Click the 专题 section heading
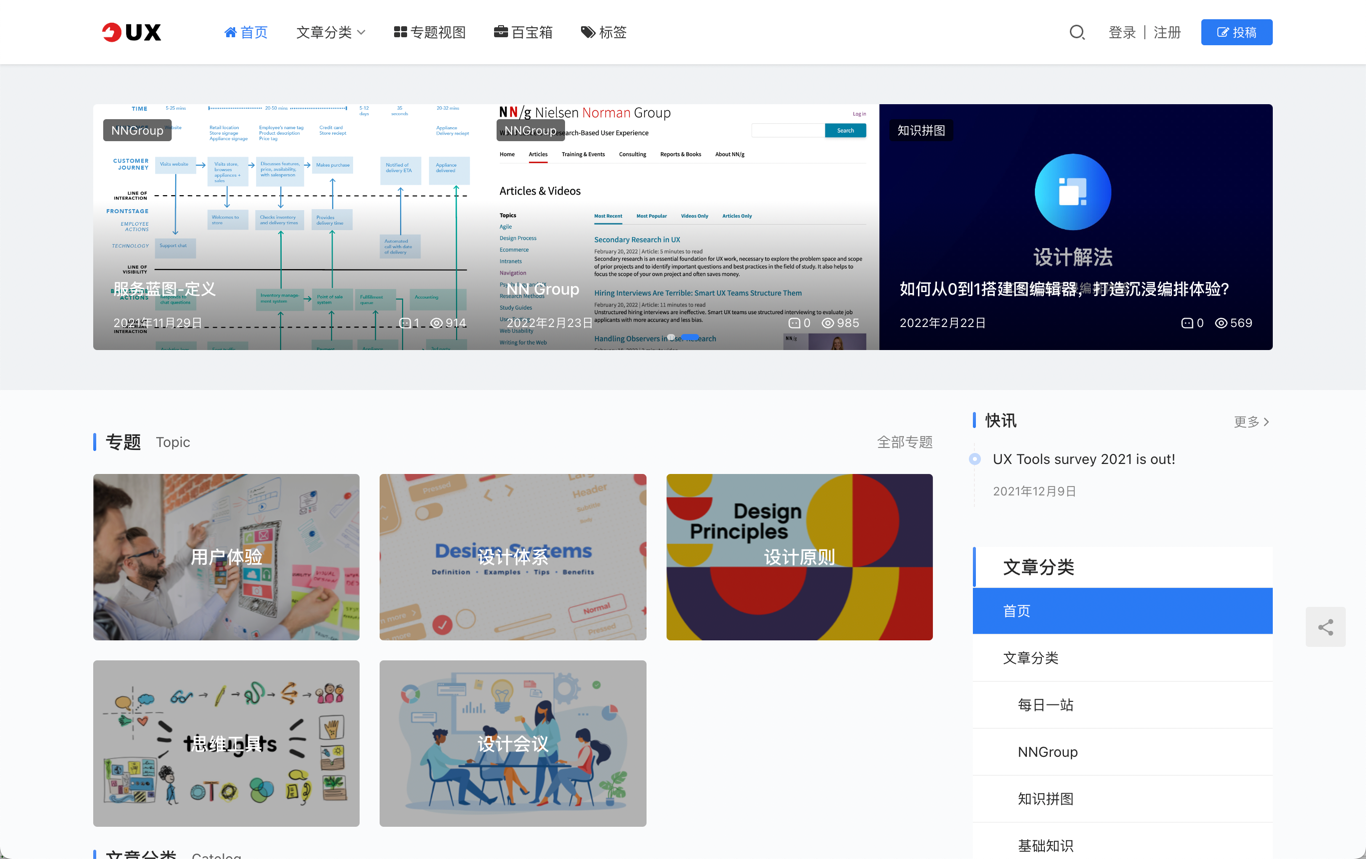 click(123, 442)
